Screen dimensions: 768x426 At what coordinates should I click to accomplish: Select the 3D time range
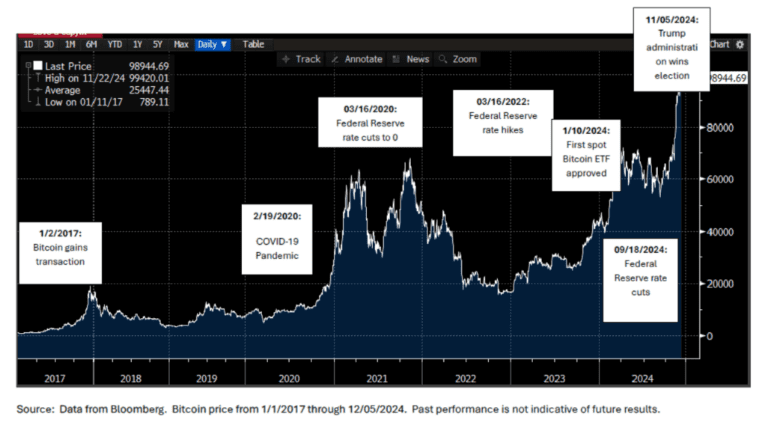tap(49, 45)
